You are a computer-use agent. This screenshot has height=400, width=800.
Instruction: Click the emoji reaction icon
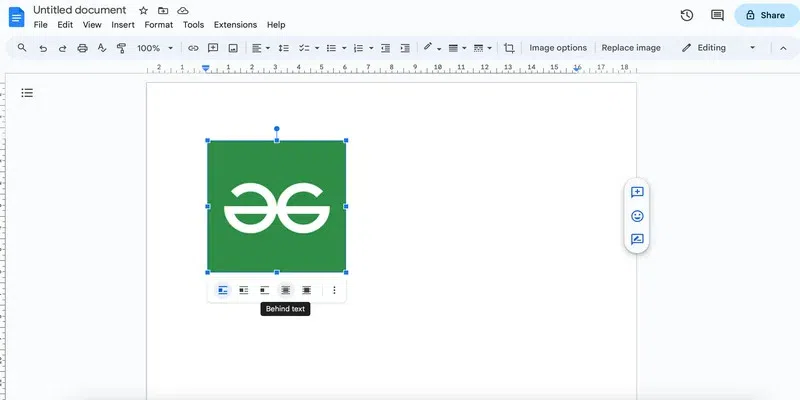click(637, 216)
